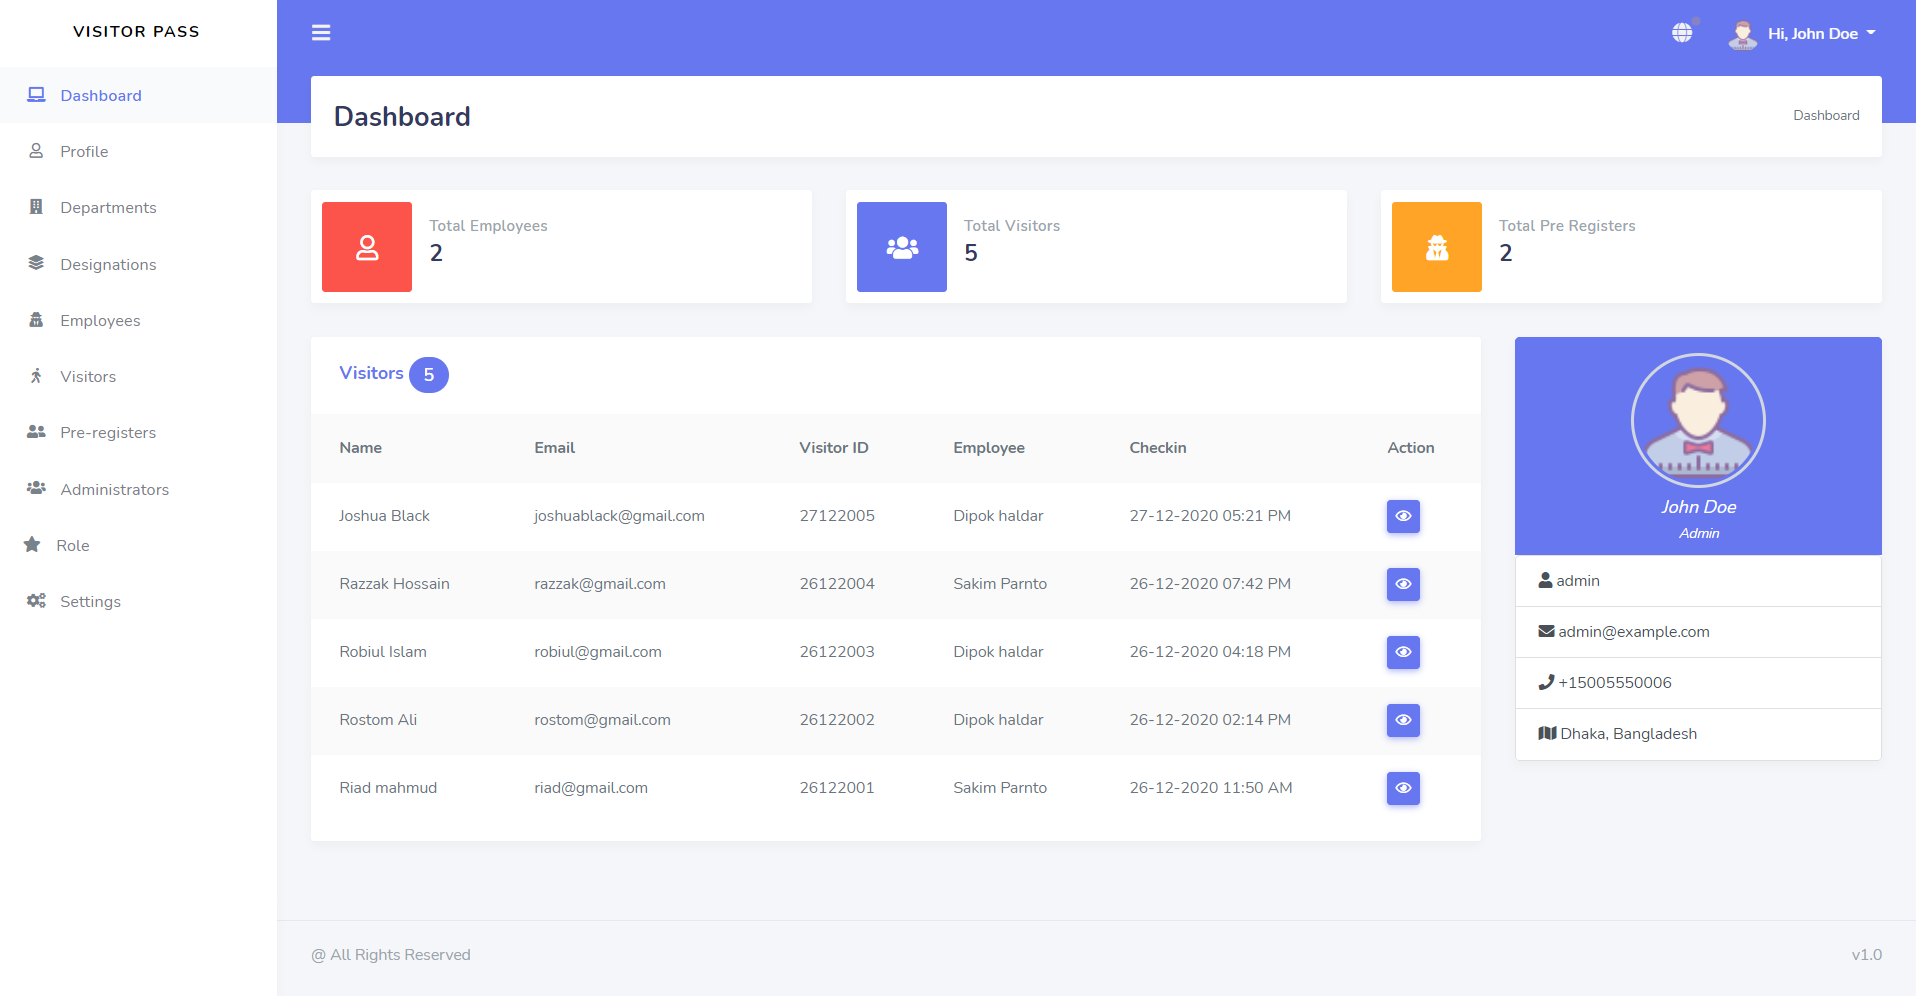
Task: Select the Employees icon in the sidebar
Action: click(x=37, y=320)
